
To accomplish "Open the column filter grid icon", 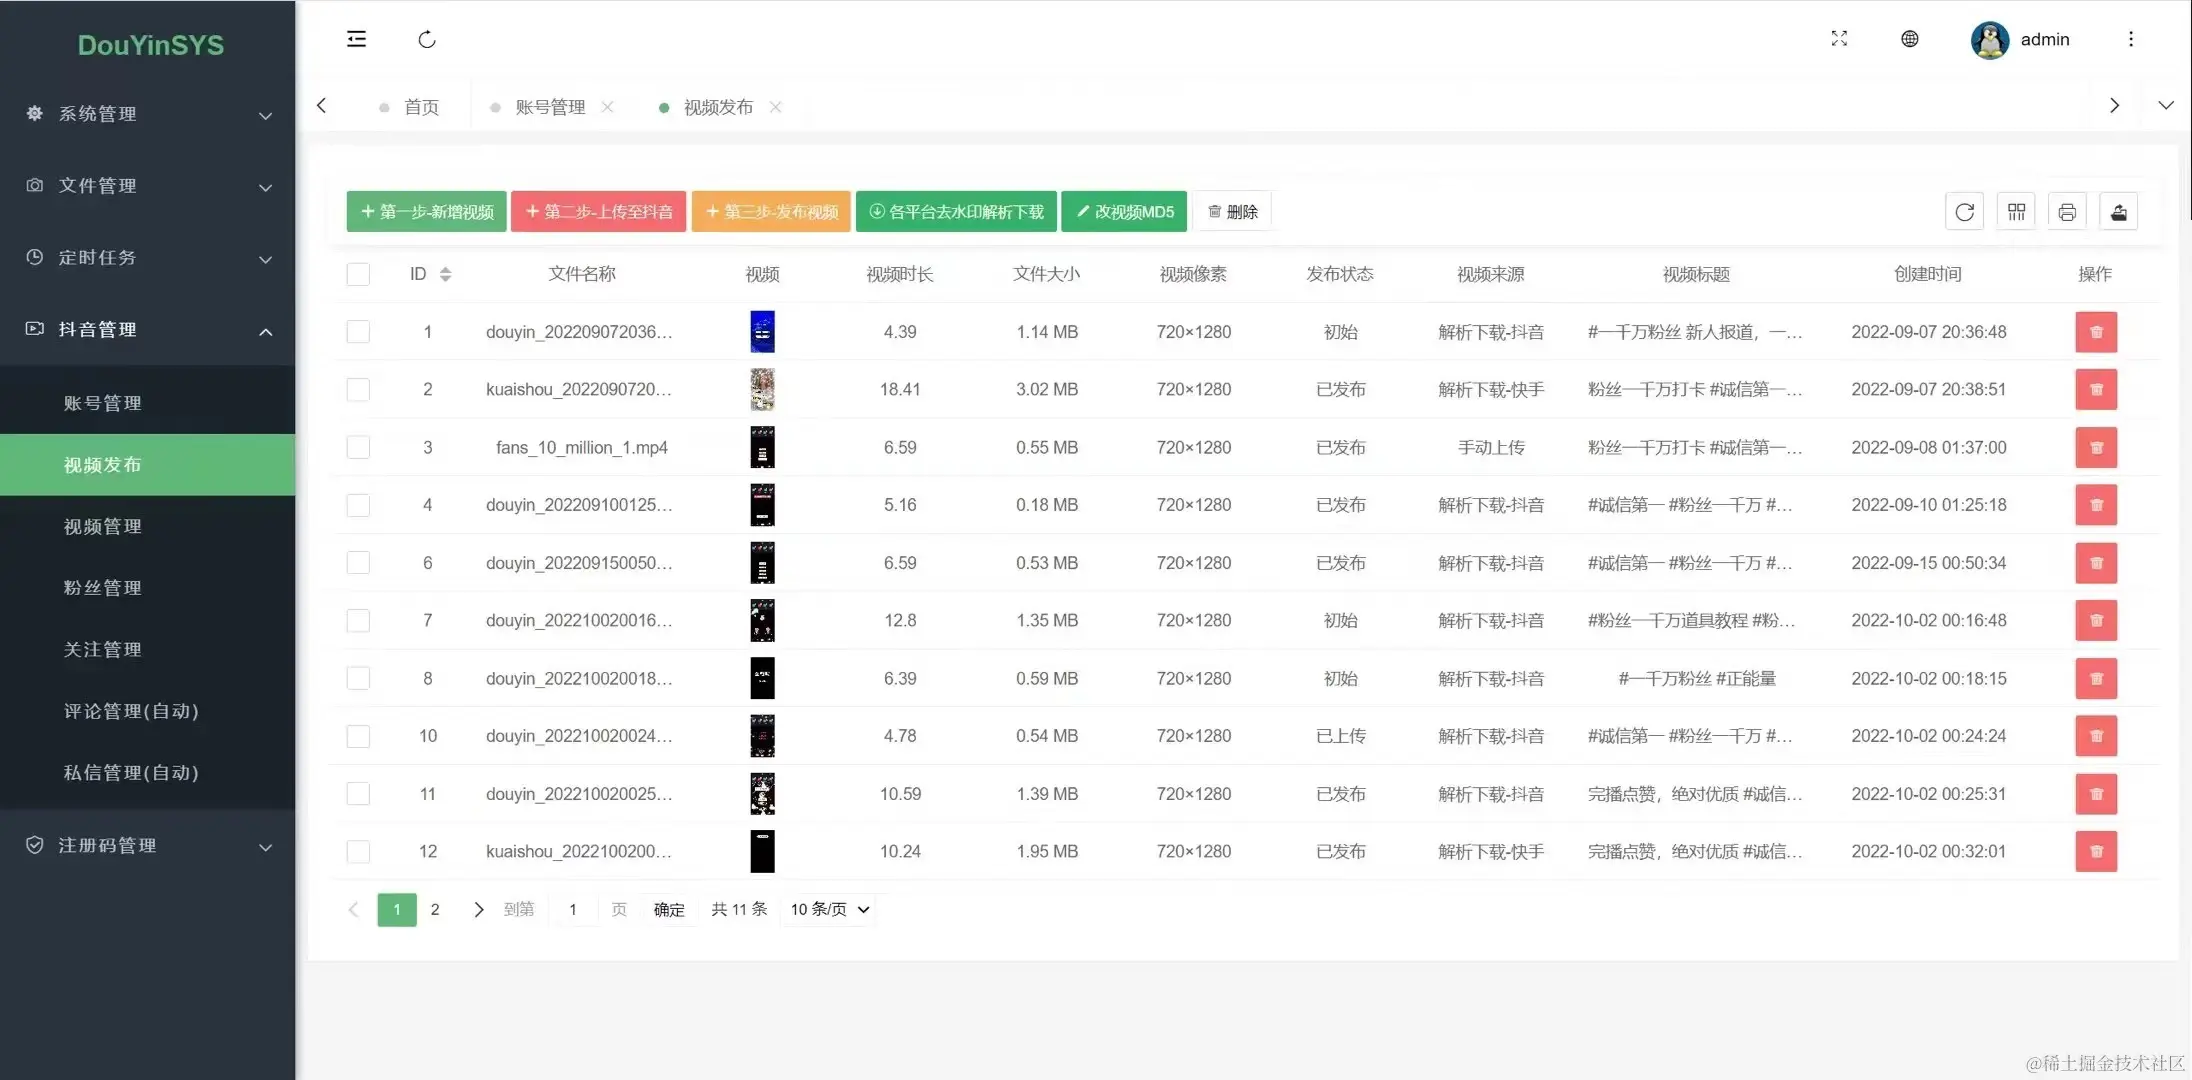I will pos(2016,212).
